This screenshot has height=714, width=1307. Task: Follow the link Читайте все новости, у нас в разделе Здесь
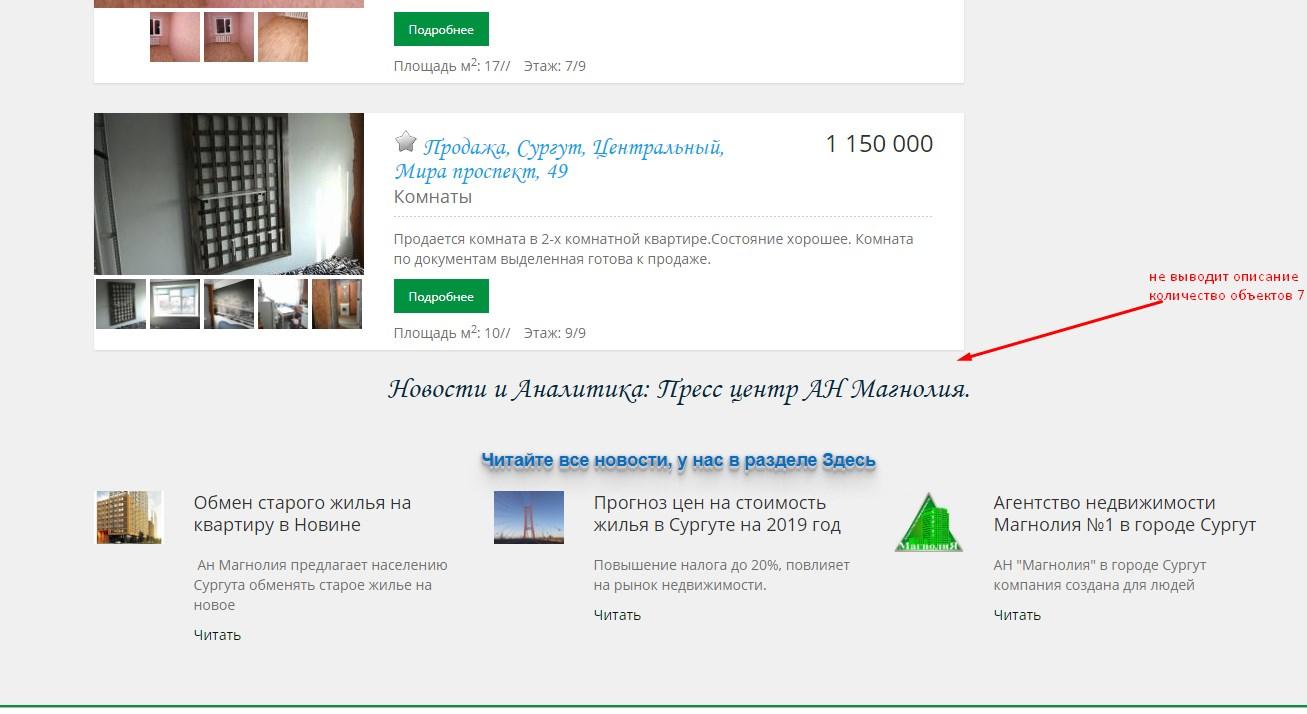(x=678, y=460)
